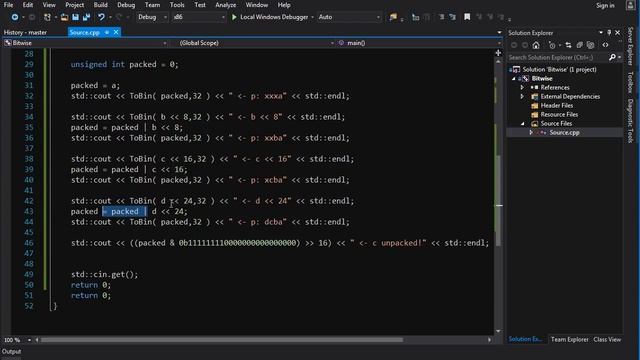Click the editor horizontal scrollbar thumb

tap(222, 340)
